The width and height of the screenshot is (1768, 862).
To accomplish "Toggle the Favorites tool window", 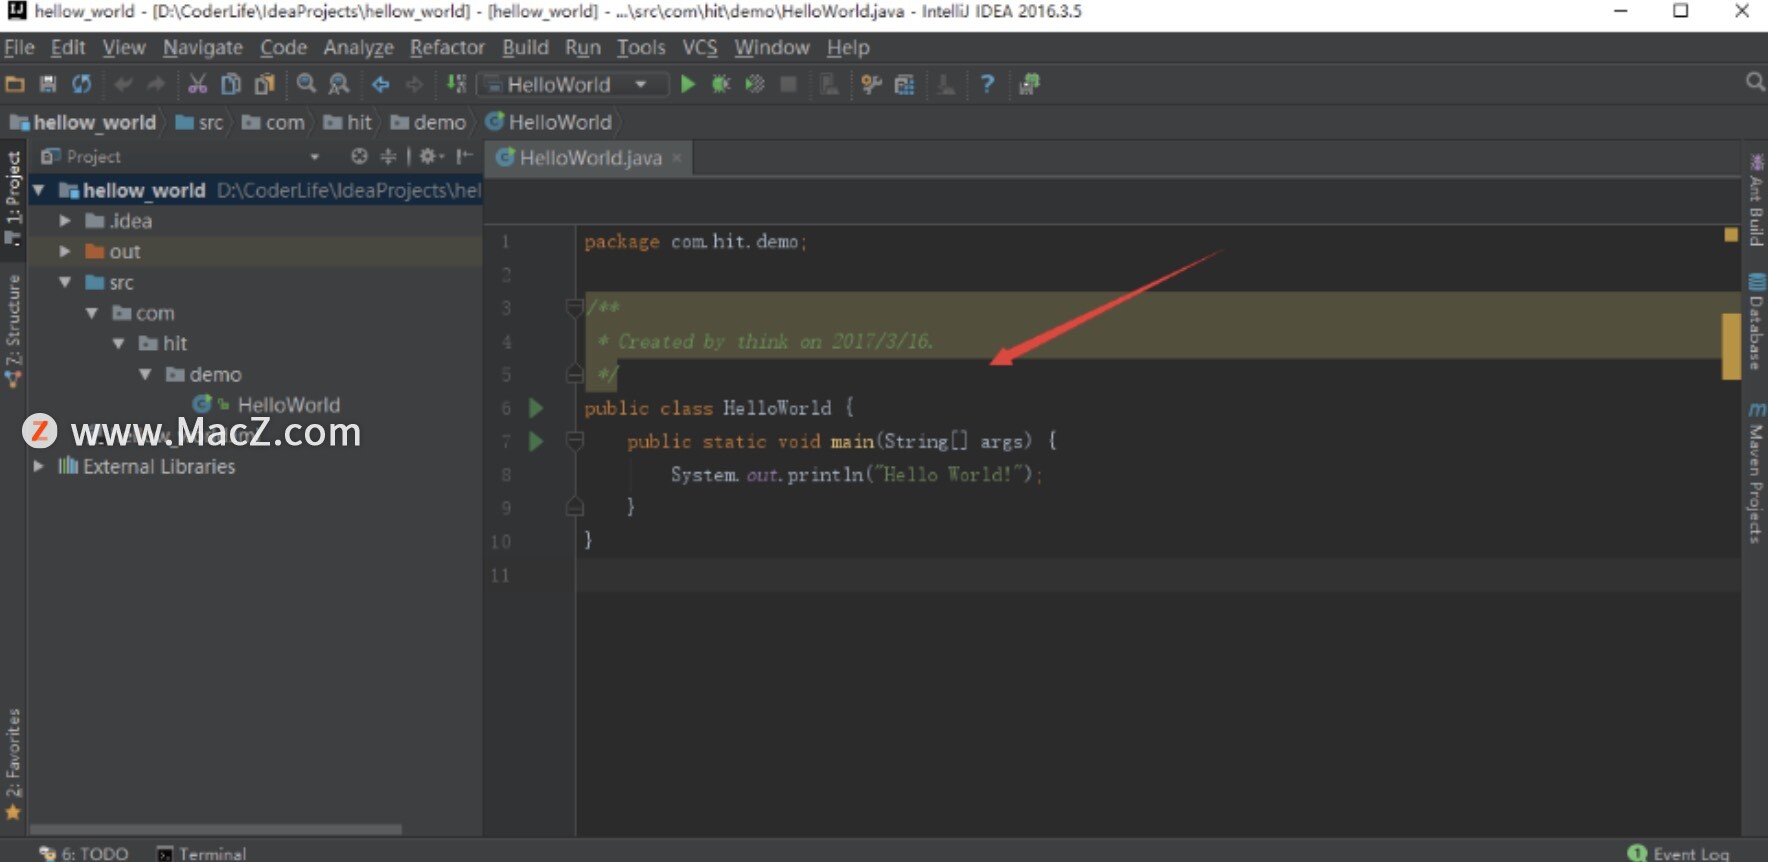I will 13,764.
